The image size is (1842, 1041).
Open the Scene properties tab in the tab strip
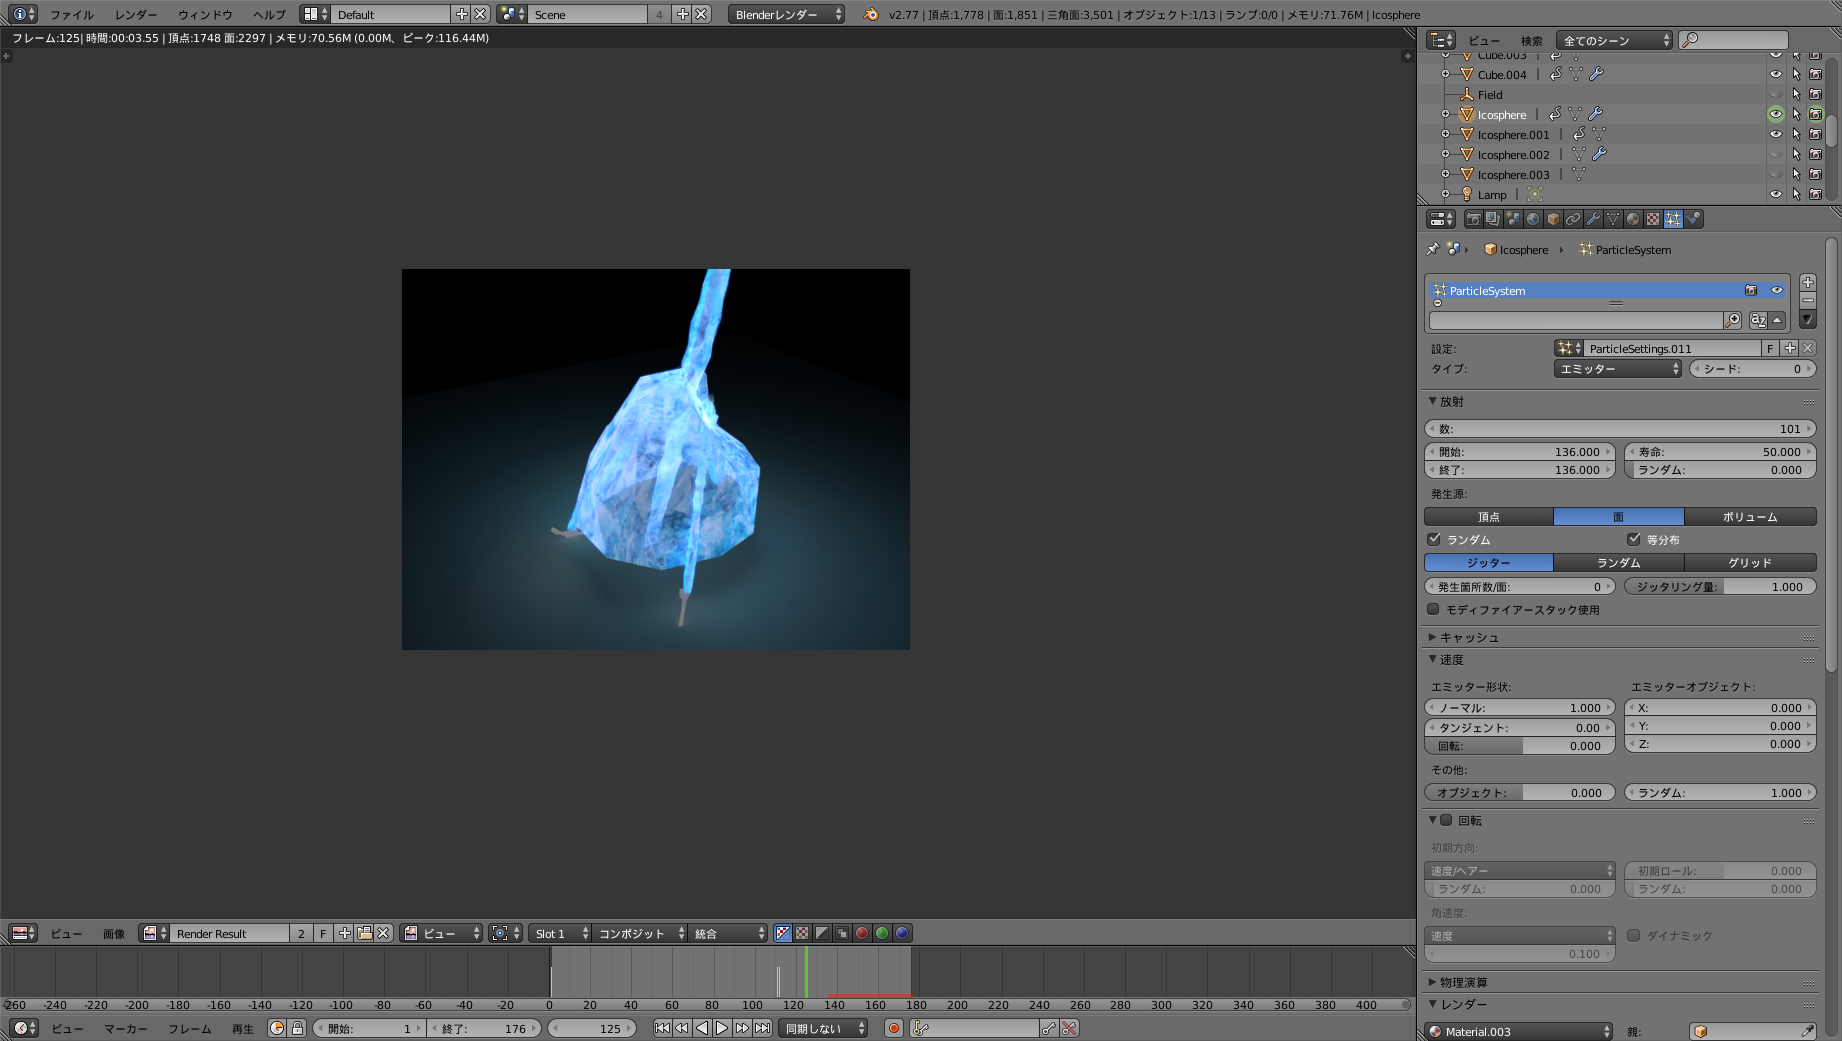(x=1513, y=219)
